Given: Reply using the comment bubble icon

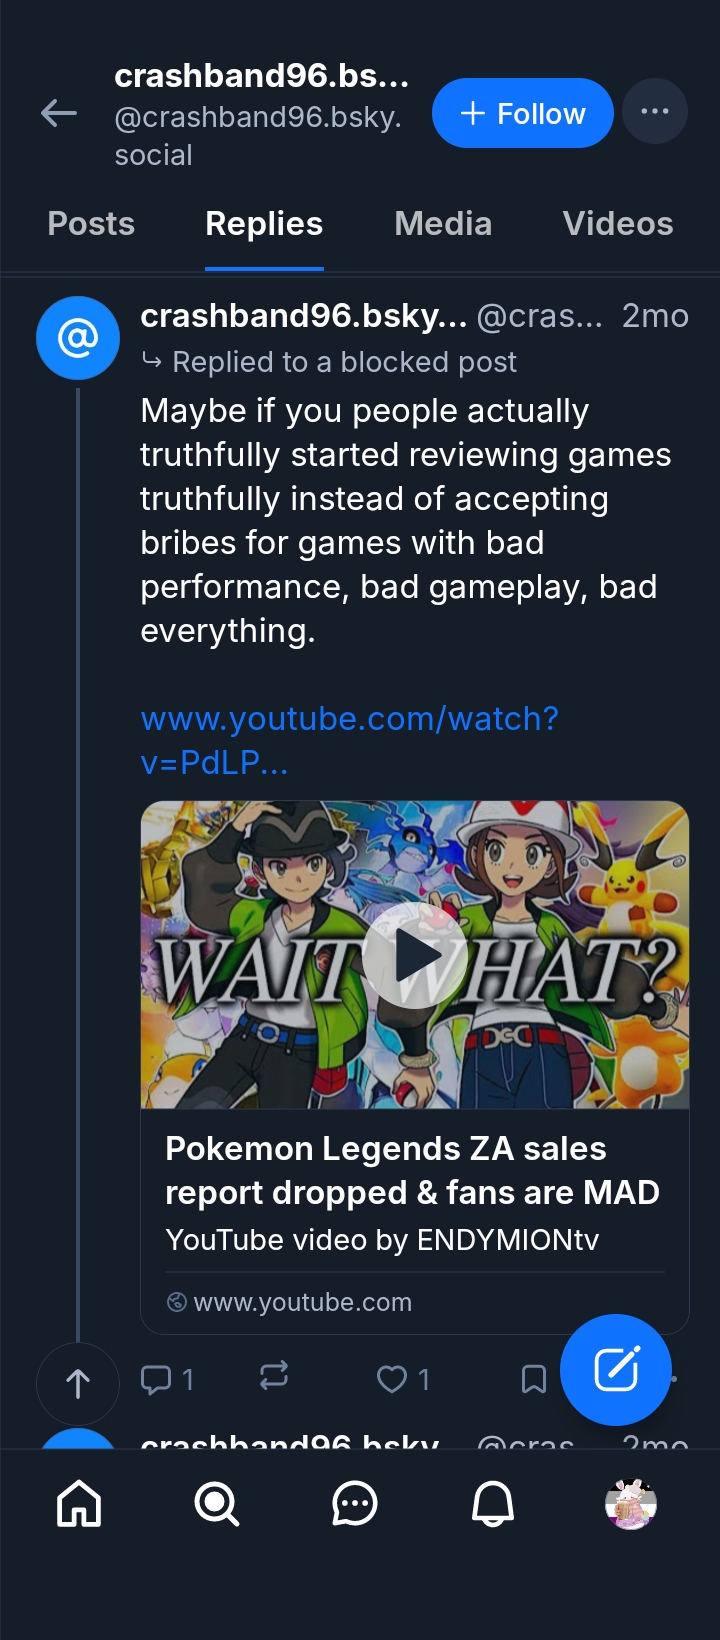Looking at the screenshot, I should (156, 1380).
